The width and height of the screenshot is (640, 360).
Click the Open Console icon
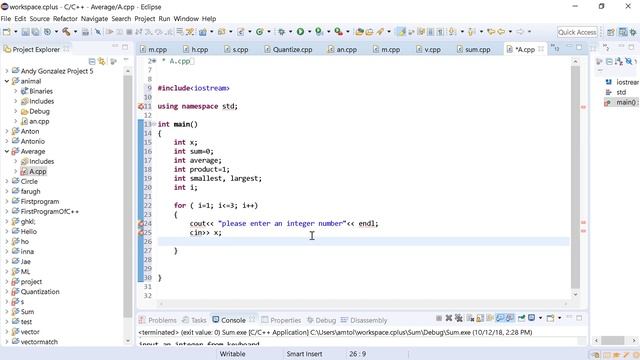tap(551, 318)
